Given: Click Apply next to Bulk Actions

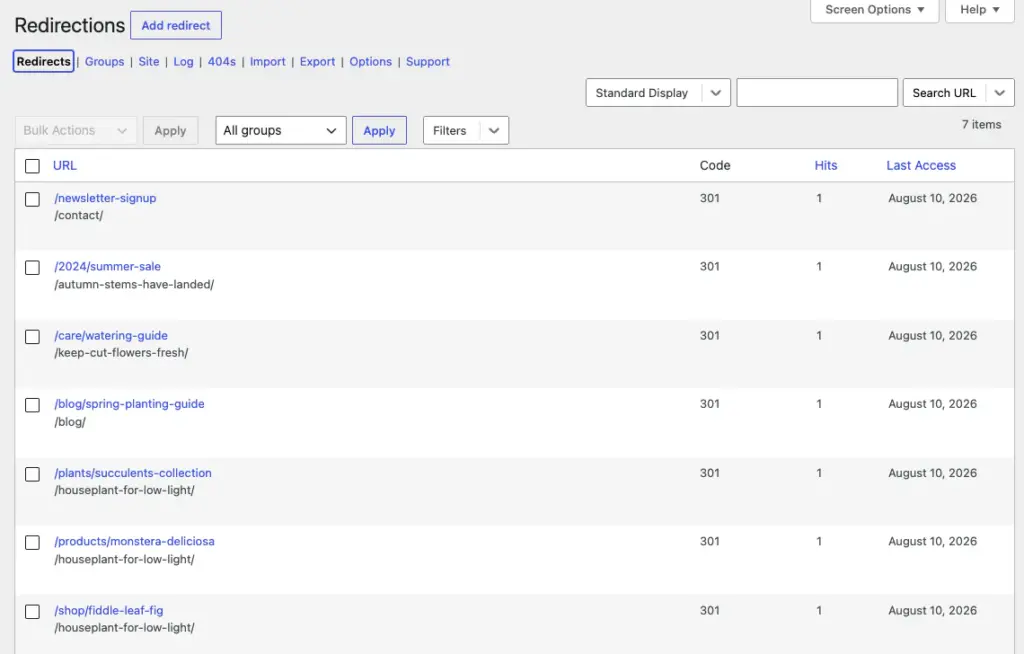Looking at the screenshot, I should (x=170, y=131).
